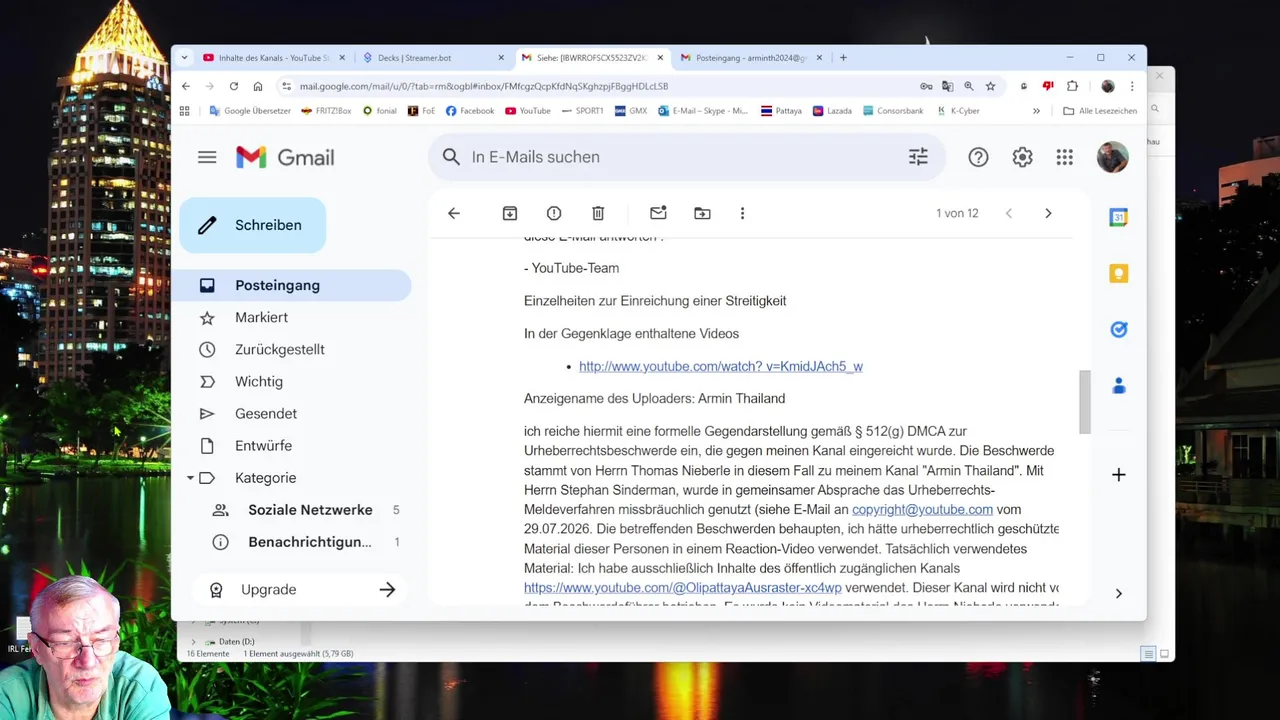Open Facebook bookmark
This screenshot has width=1280, height=720.
point(470,111)
